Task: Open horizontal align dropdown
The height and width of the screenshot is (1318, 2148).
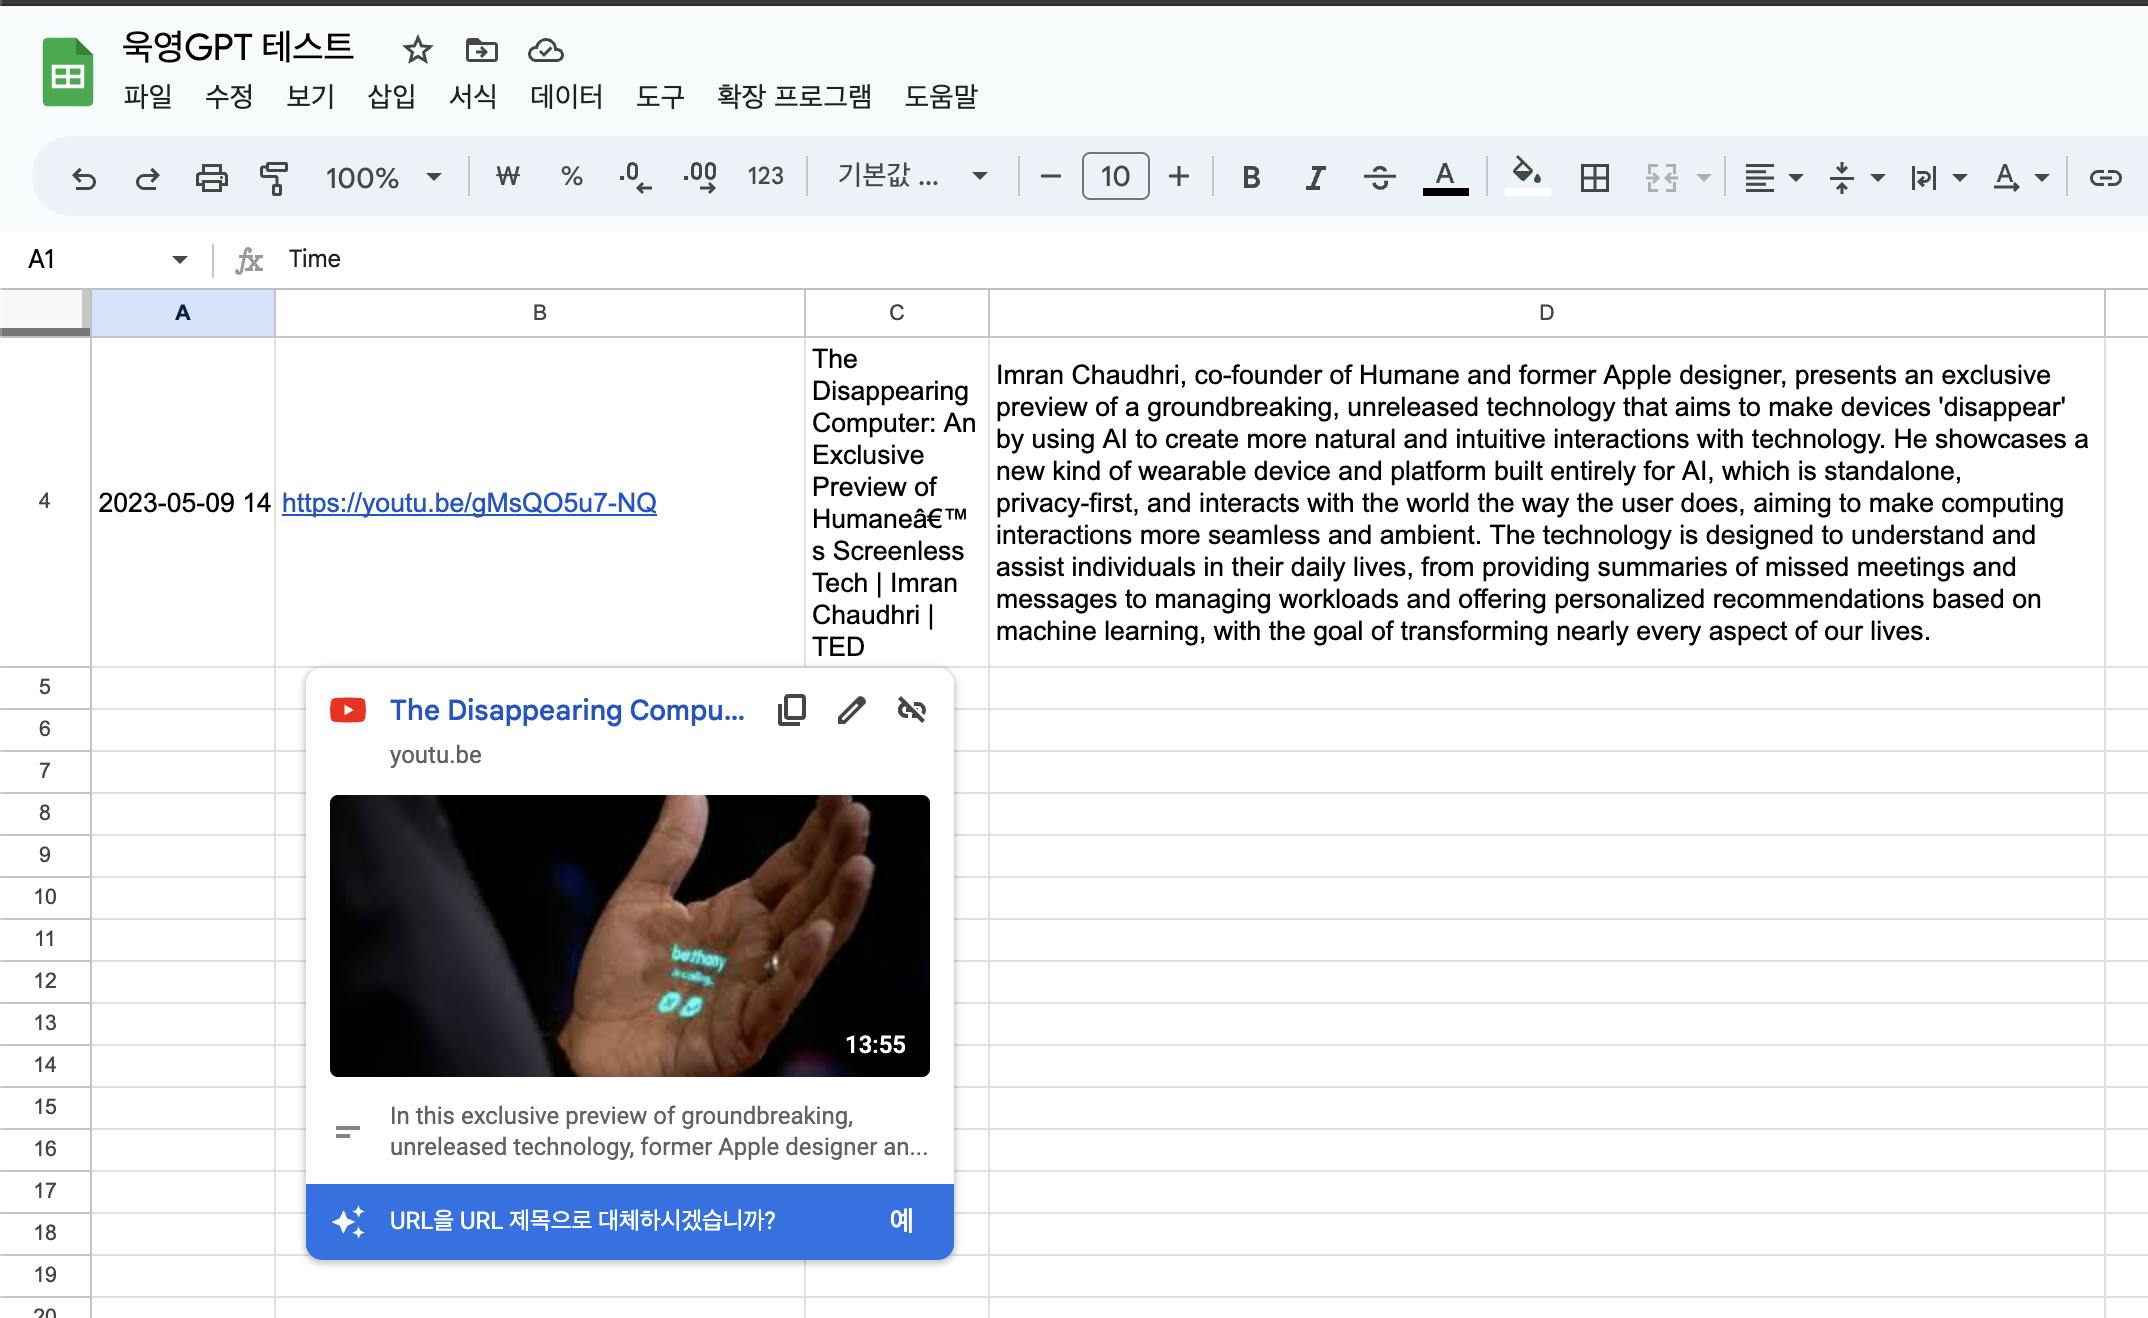Action: tap(1772, 178)
